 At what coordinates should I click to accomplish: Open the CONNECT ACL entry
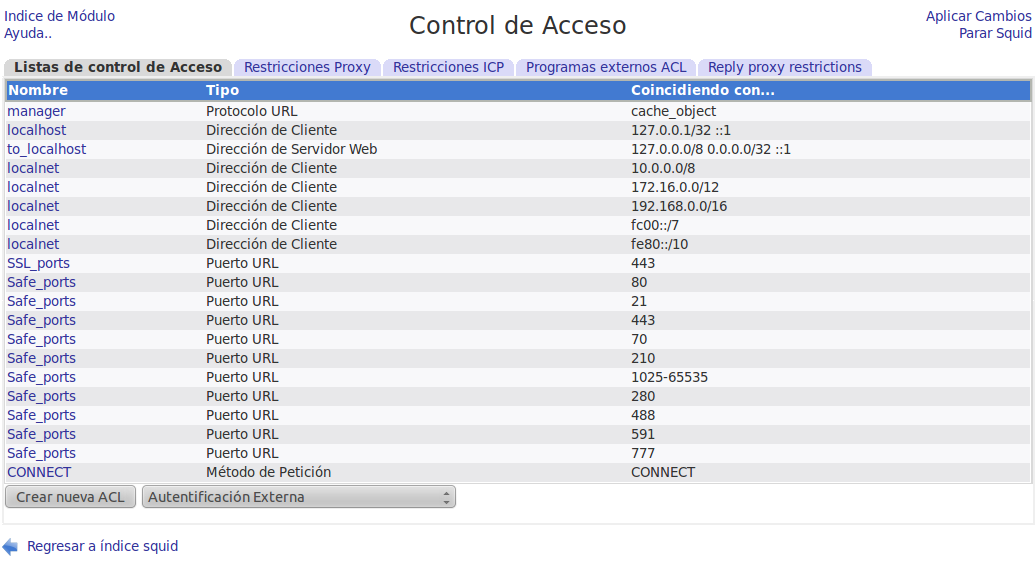(39, 472)
